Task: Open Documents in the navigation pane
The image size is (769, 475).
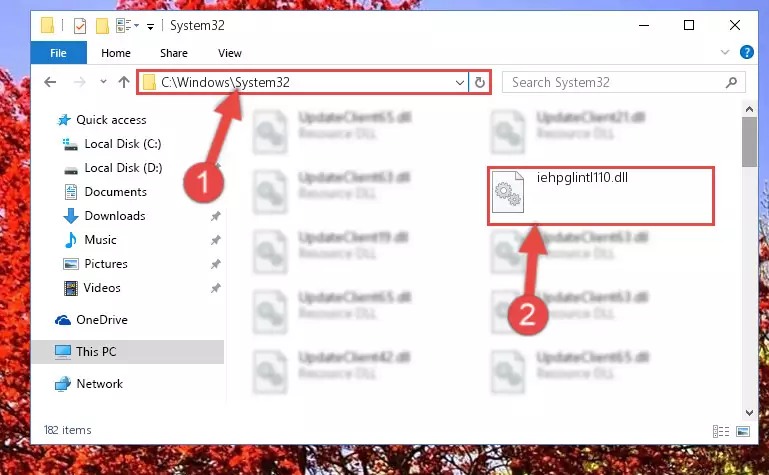Action: (115, 192)
